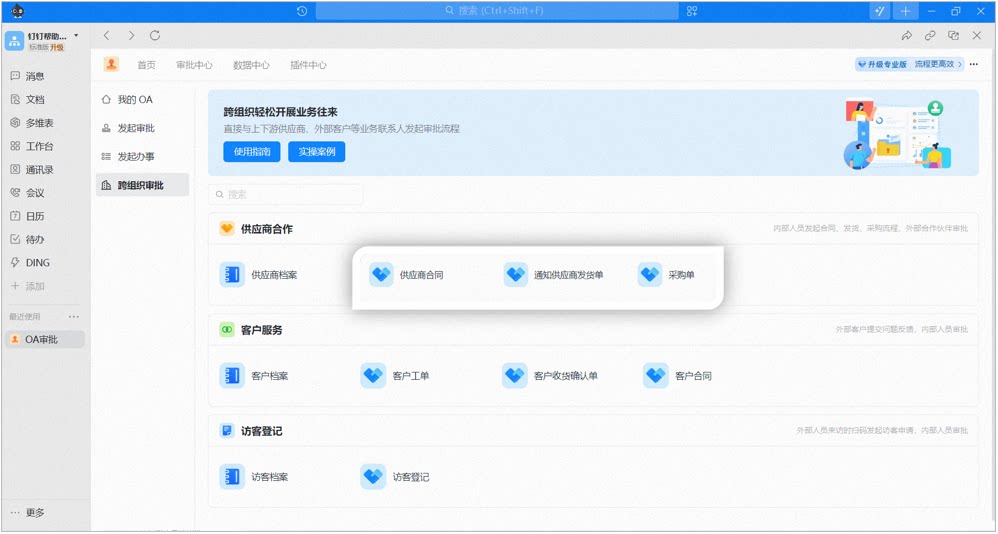998x534 pixels.
Task: Click the 搜索 field below banner
Action: click(286, 195)
